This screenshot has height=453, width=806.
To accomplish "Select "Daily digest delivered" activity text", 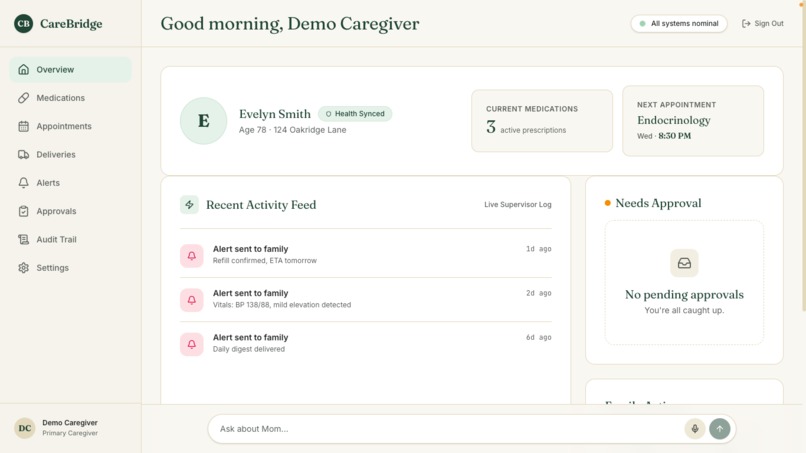I will click(249, 349).
